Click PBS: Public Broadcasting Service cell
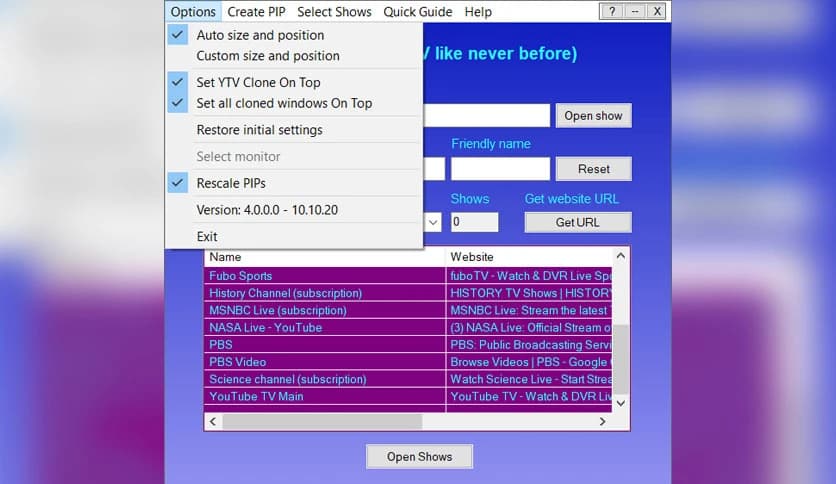The image size is (836, 484). pos(529,344)
